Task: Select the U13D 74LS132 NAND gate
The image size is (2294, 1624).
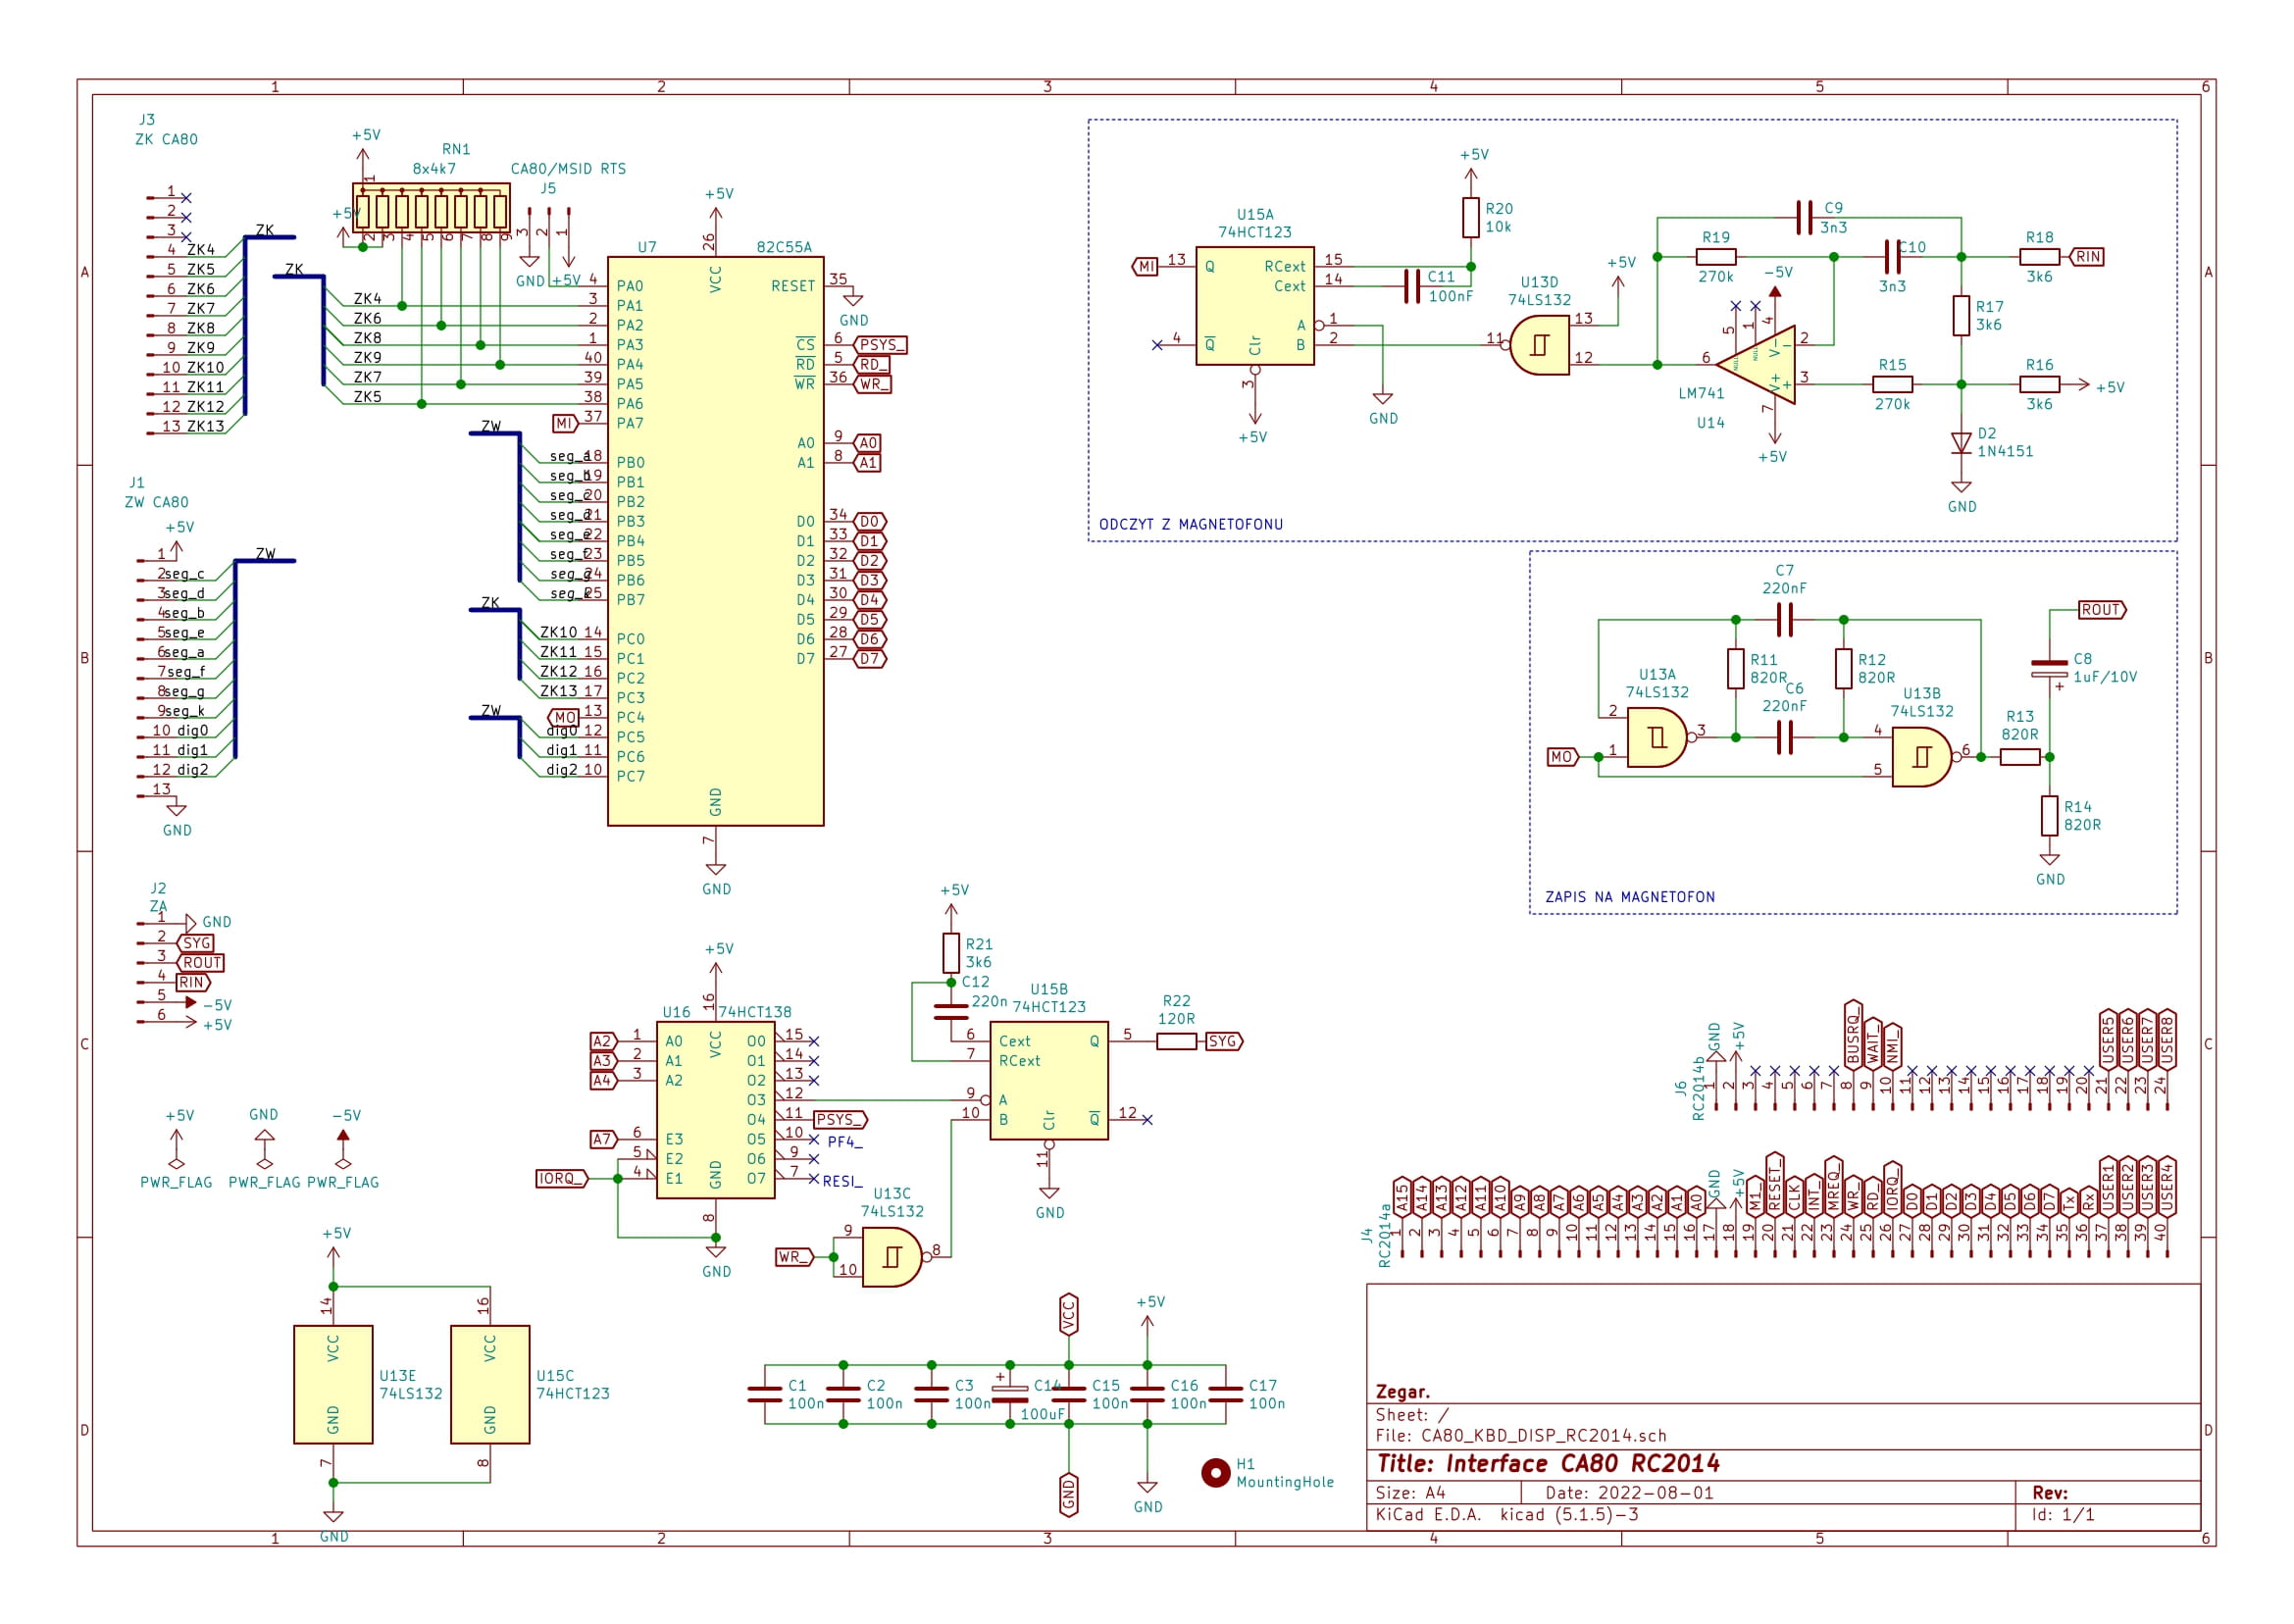Action: click(x=1538, y=345)
